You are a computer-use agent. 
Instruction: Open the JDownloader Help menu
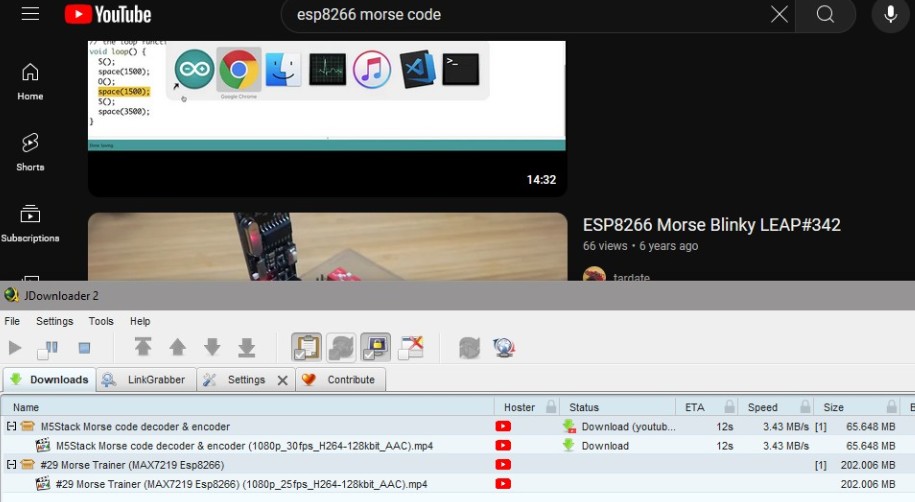tap(139, 321)
